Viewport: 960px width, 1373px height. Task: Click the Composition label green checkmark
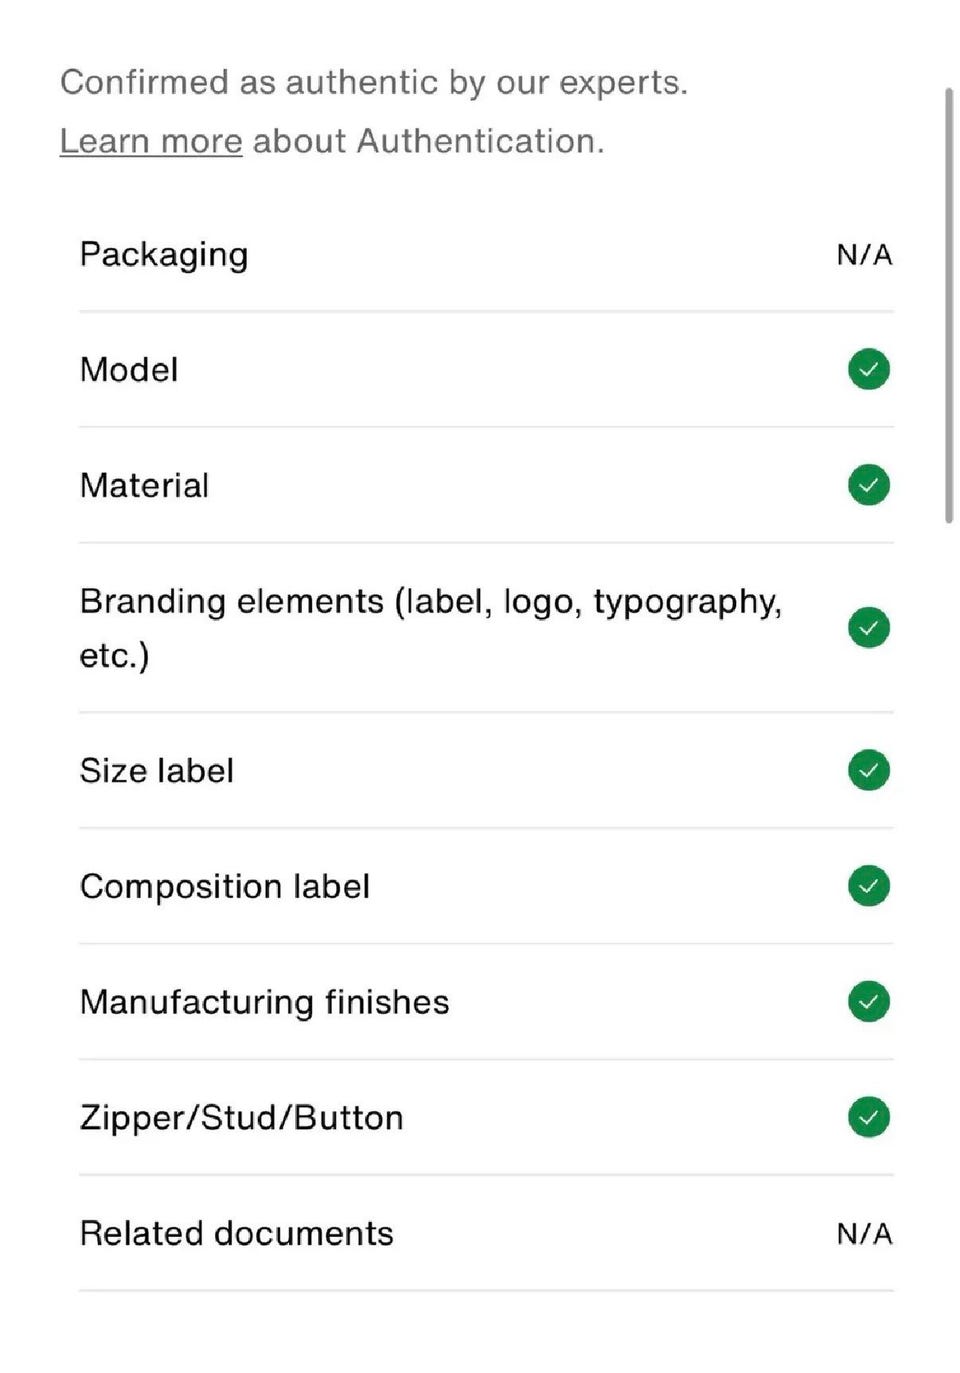(868, 886)
